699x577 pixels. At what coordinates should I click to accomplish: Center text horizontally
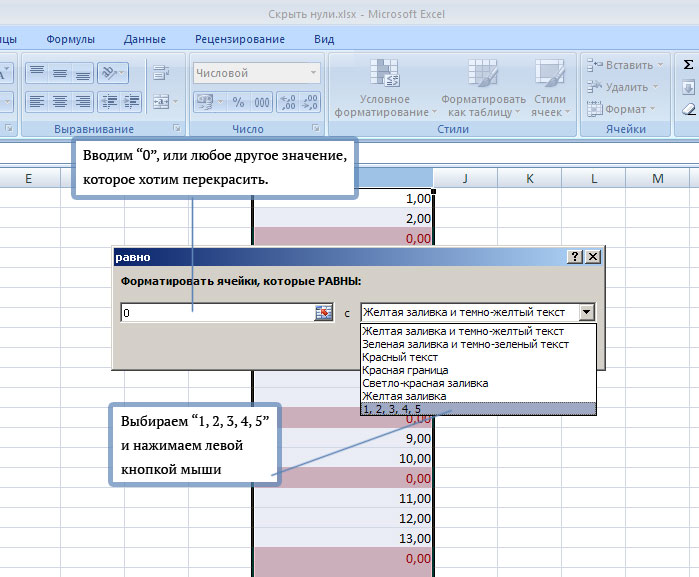click(x=60, y=102)
